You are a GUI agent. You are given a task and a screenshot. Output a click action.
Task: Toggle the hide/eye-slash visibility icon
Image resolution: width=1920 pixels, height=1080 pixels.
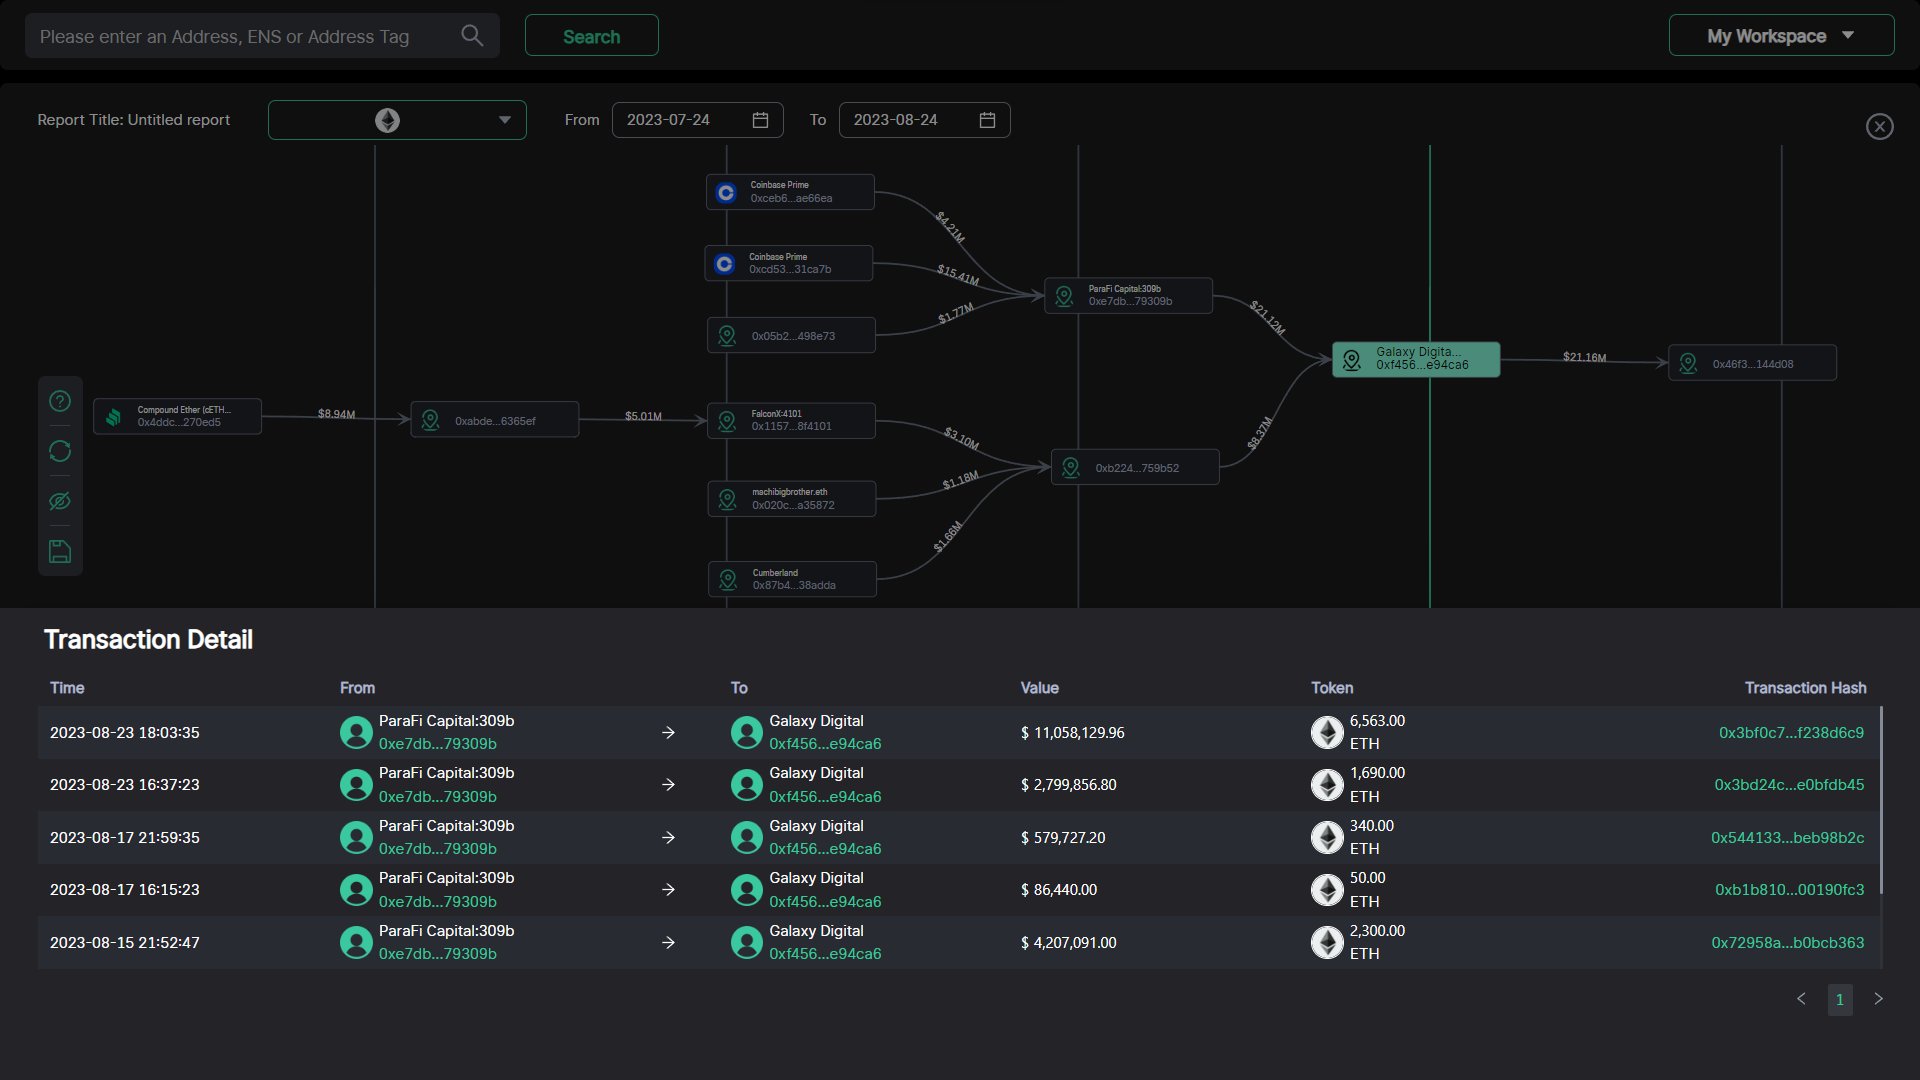[x=60, y=501]
